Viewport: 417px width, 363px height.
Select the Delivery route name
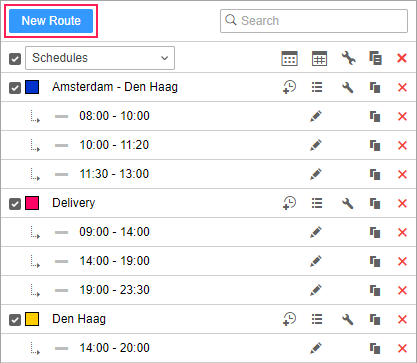coord(74,203)
